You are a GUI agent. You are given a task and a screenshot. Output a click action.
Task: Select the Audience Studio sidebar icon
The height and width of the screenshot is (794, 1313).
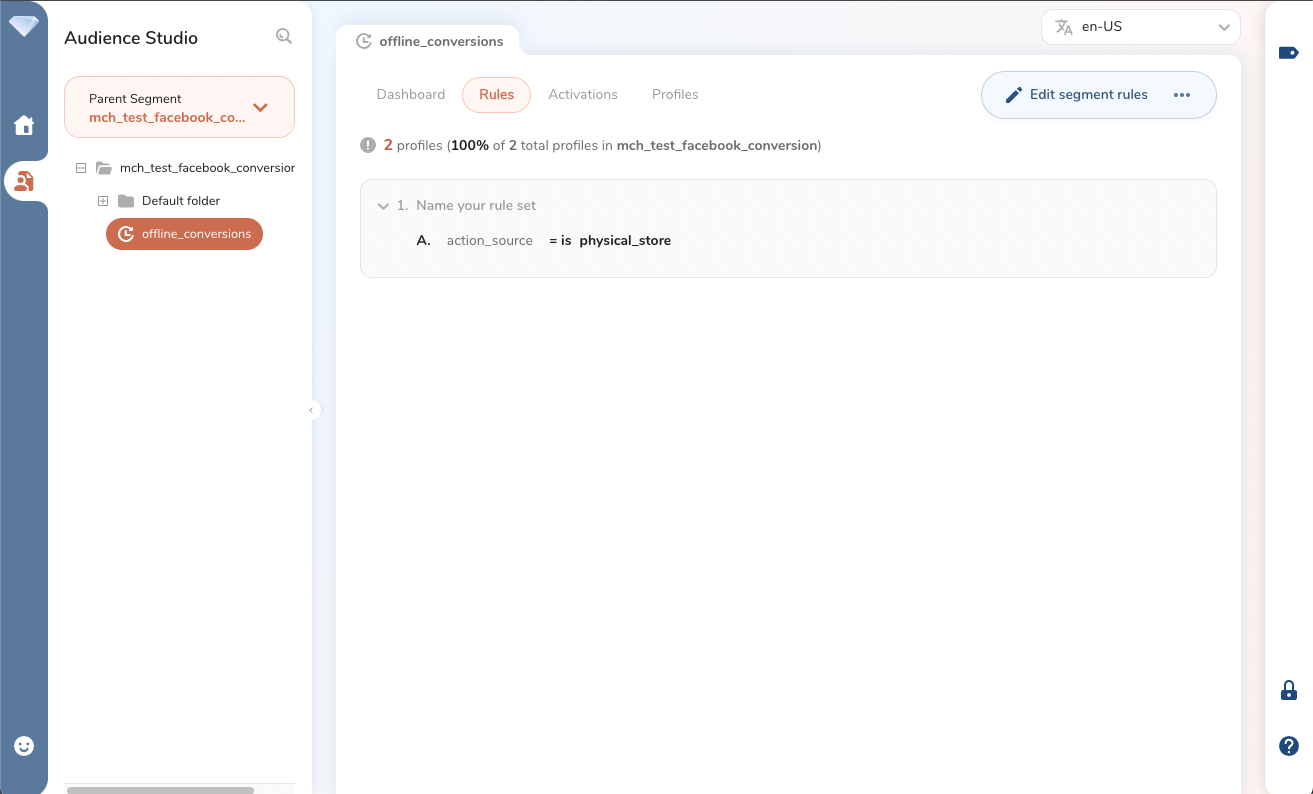pyautogui.click(x=24, y=181)
